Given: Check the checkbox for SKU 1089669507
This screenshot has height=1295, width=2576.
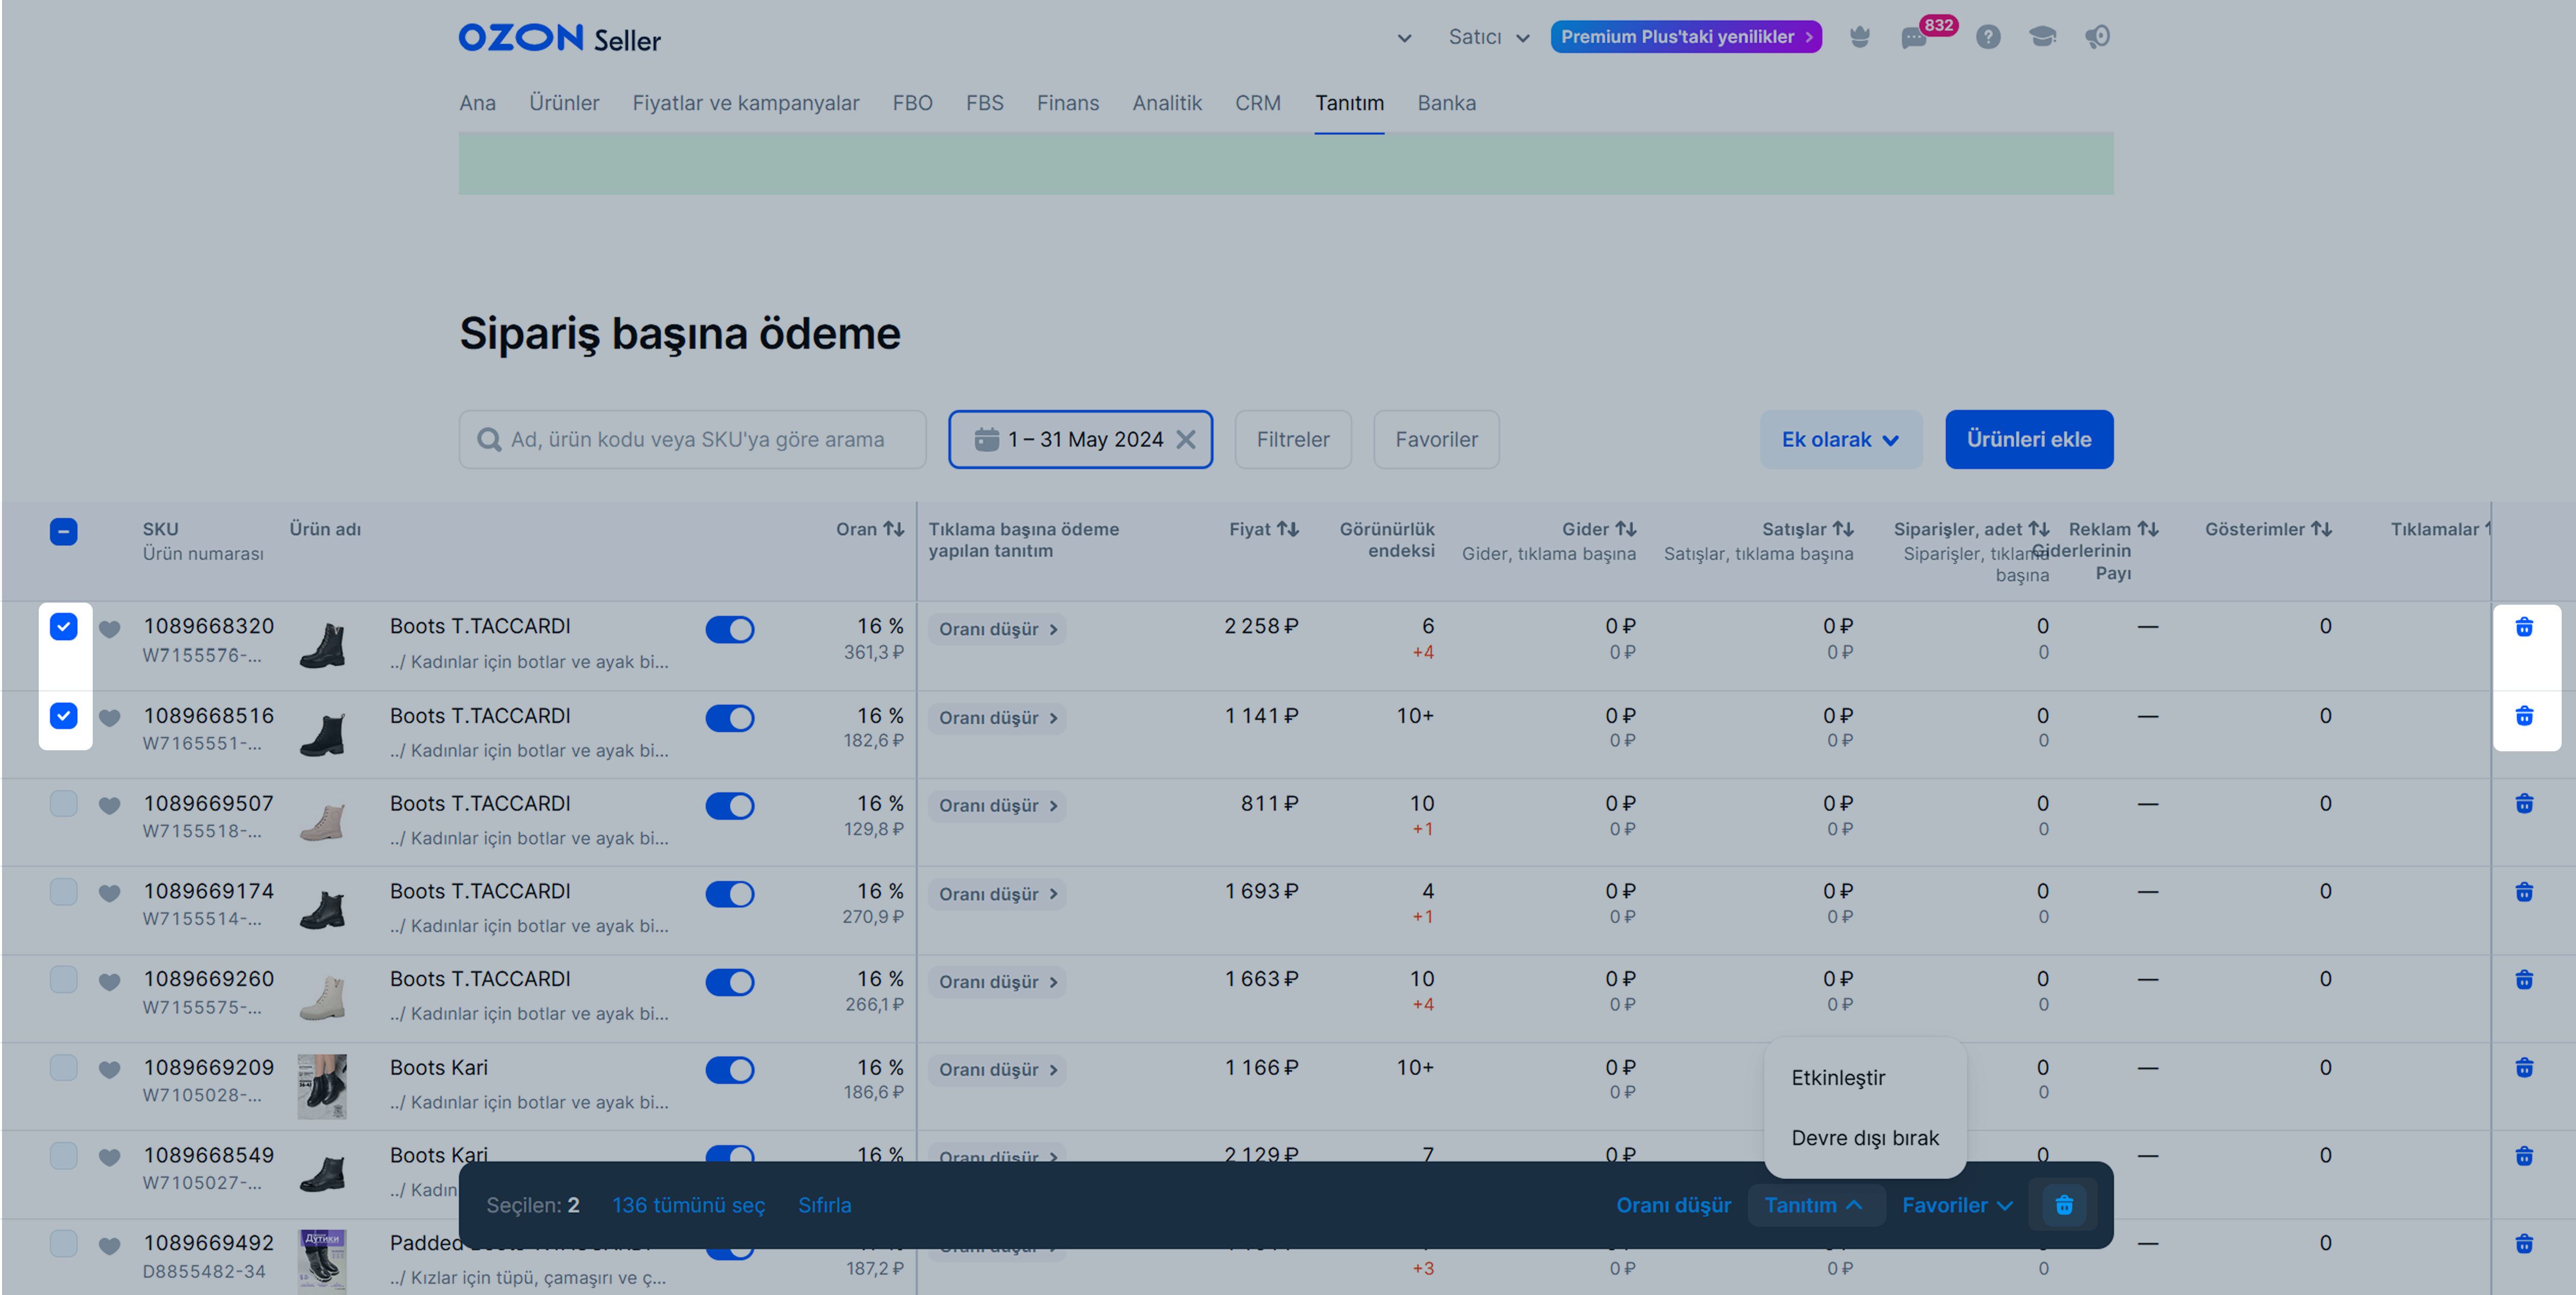Looking at the screenshot, I should click(63, 804).
